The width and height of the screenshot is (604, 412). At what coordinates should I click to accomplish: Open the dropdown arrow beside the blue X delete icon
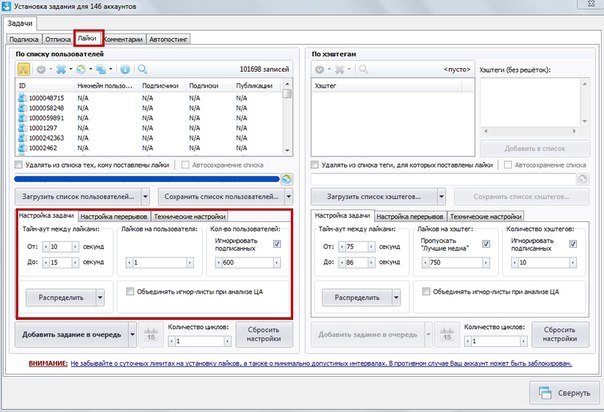coord(70,70)
